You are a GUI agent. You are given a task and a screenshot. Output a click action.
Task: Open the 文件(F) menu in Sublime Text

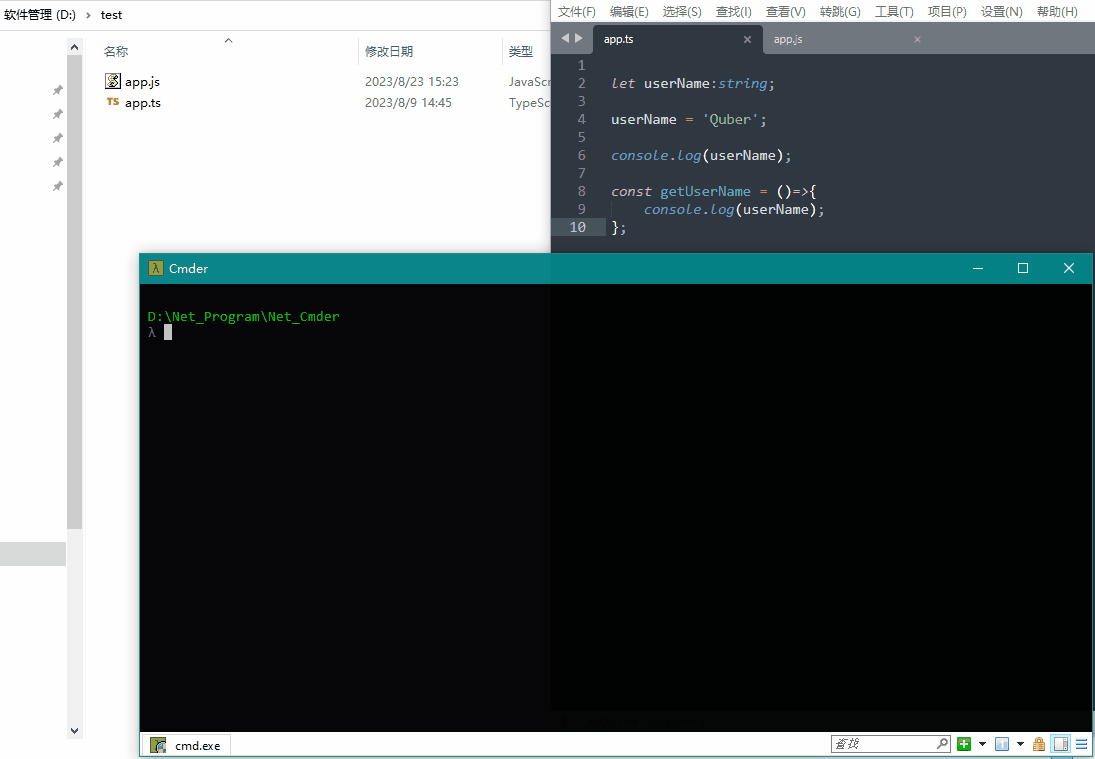tap(576, 12)
